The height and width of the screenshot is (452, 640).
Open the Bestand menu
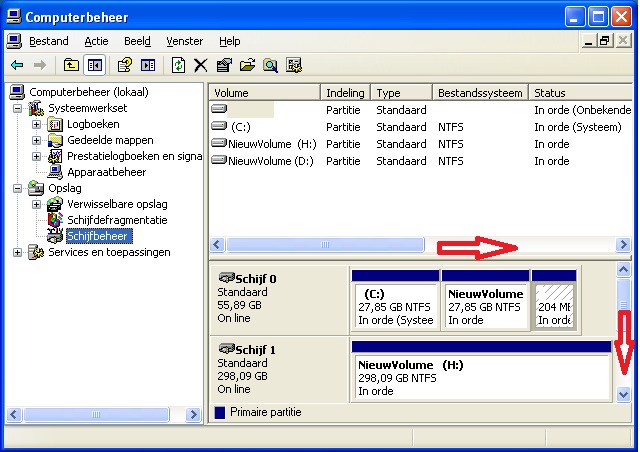tap(49, 41)
